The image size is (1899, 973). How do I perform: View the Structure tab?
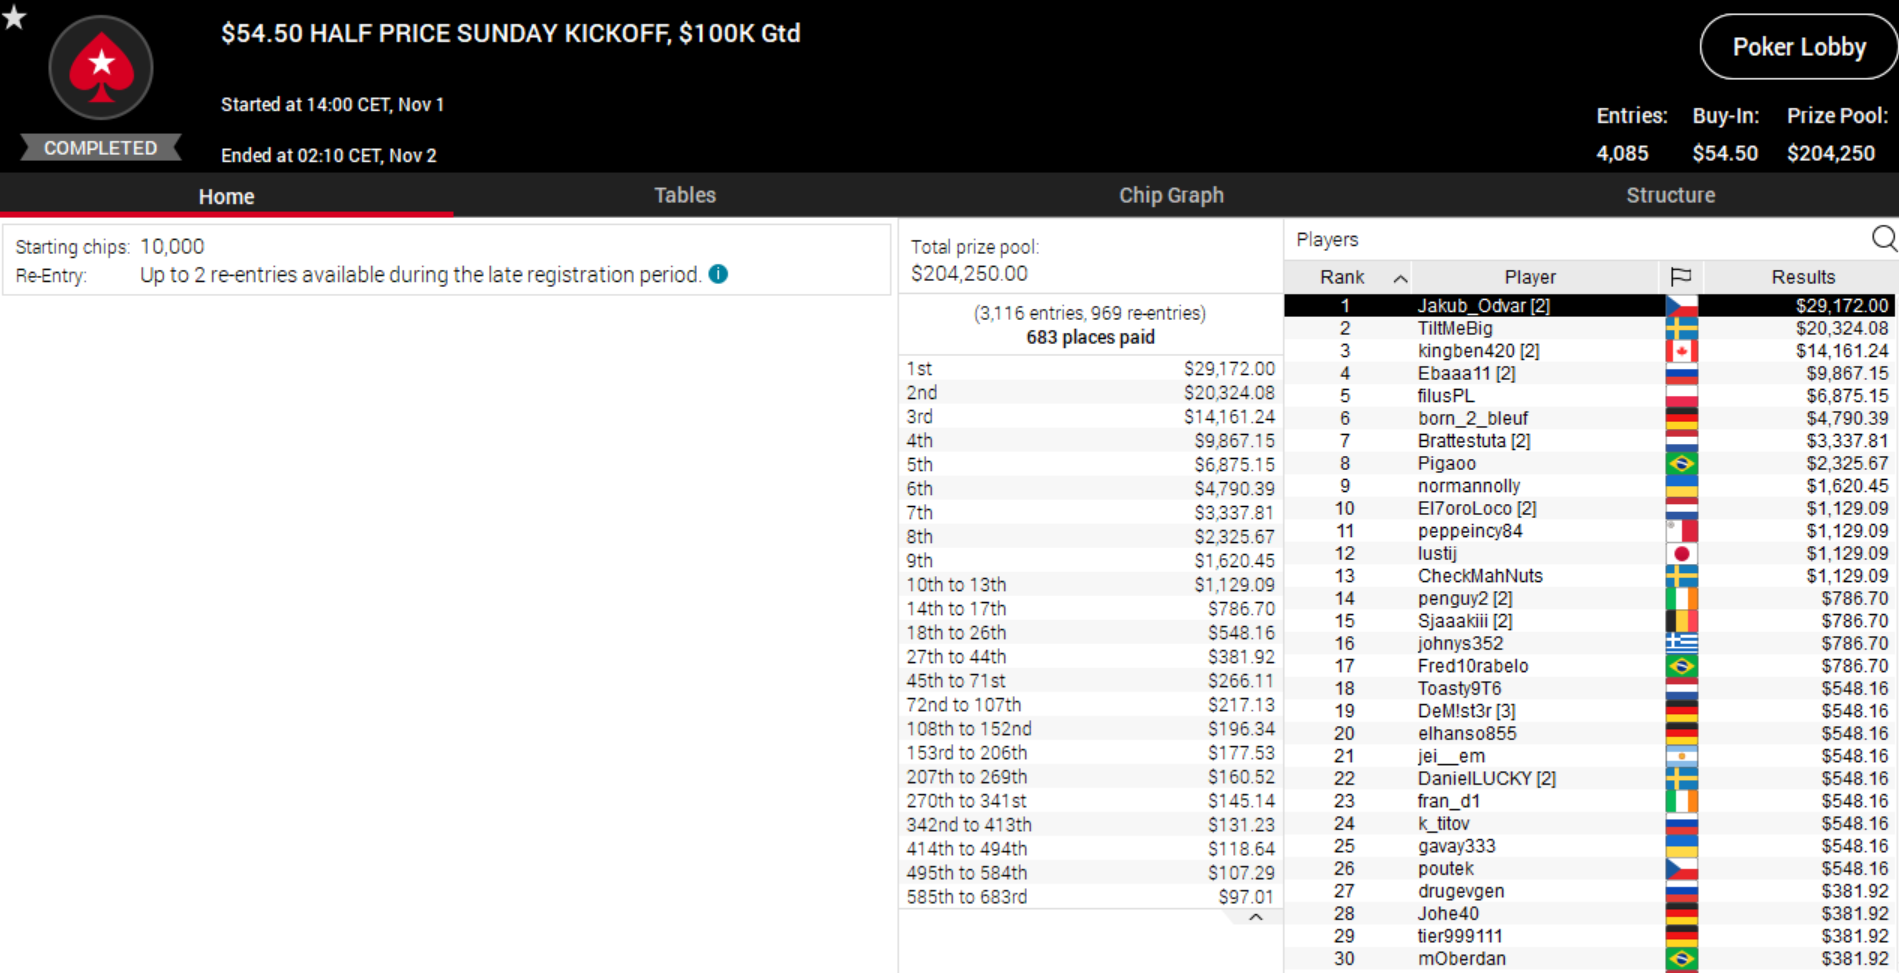(1669, 195)
